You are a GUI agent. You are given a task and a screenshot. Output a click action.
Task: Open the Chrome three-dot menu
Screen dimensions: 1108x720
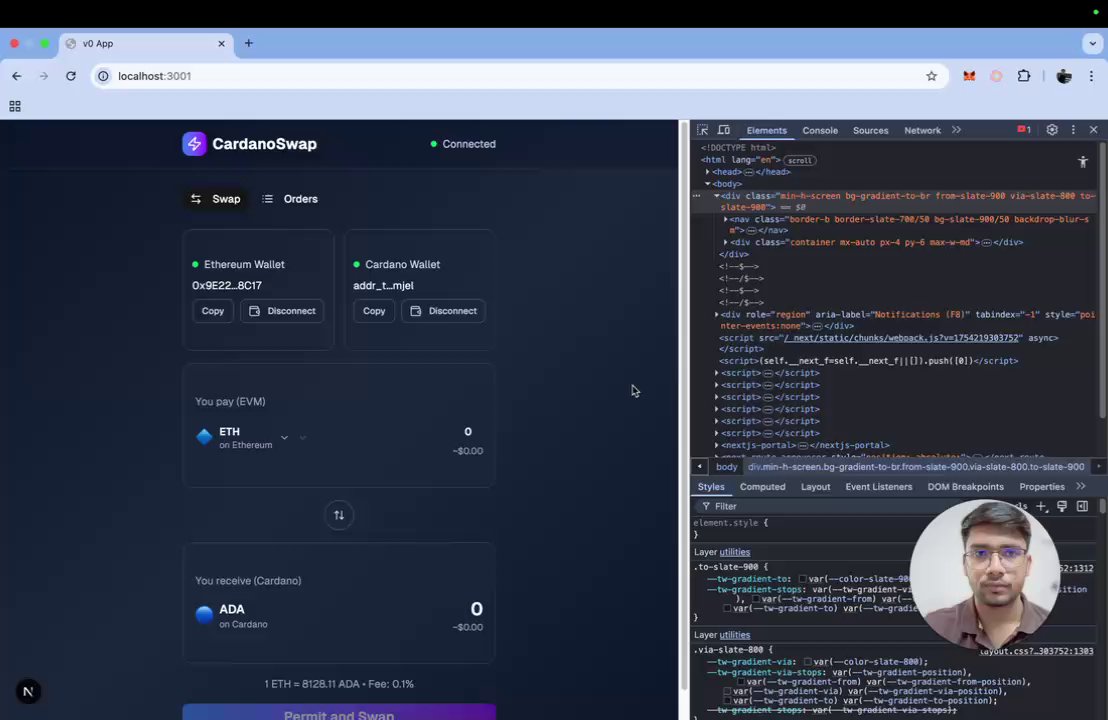point(1091,76)
